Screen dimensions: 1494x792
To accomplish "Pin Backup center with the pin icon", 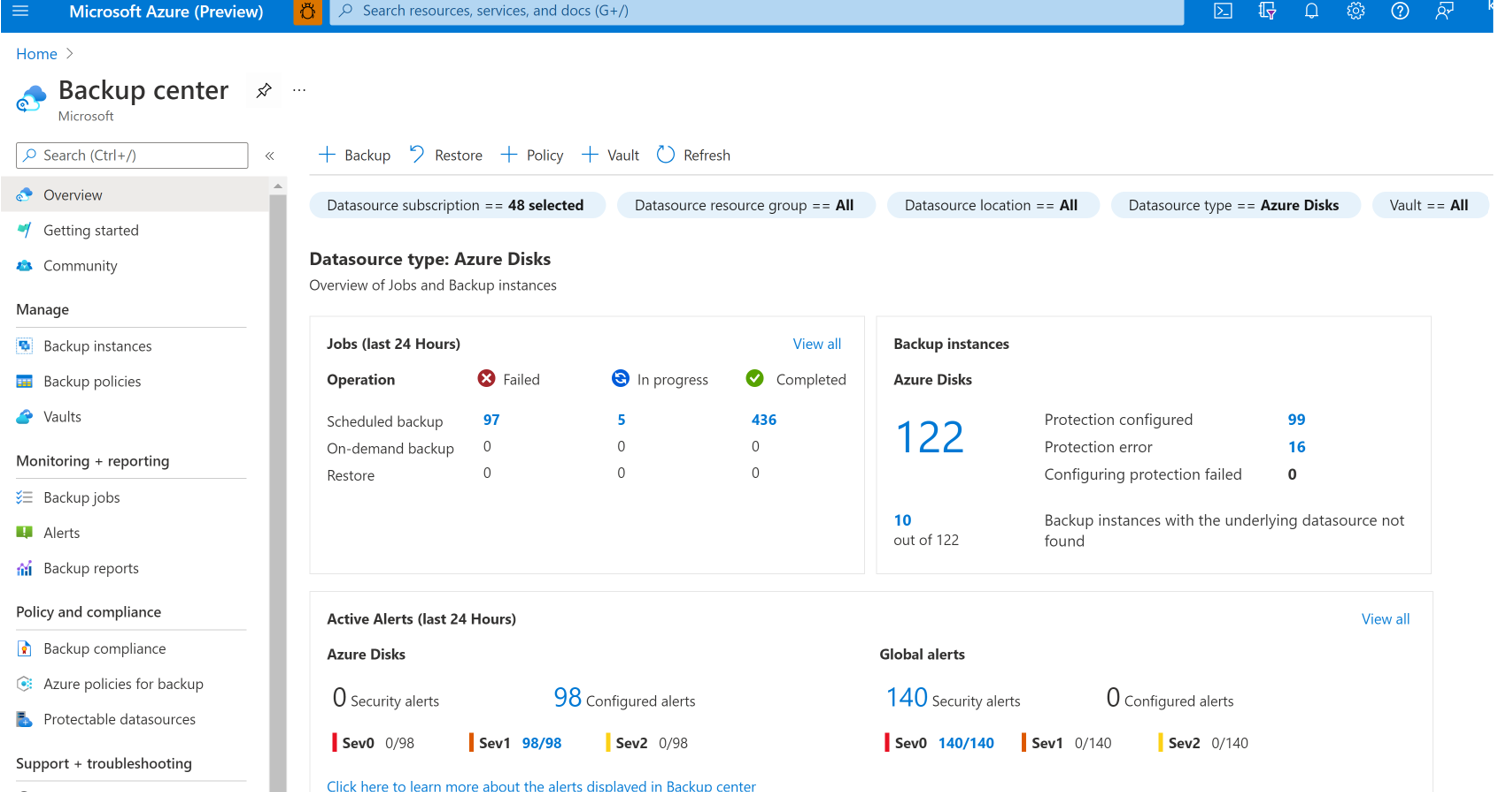I will coord(264,90).
